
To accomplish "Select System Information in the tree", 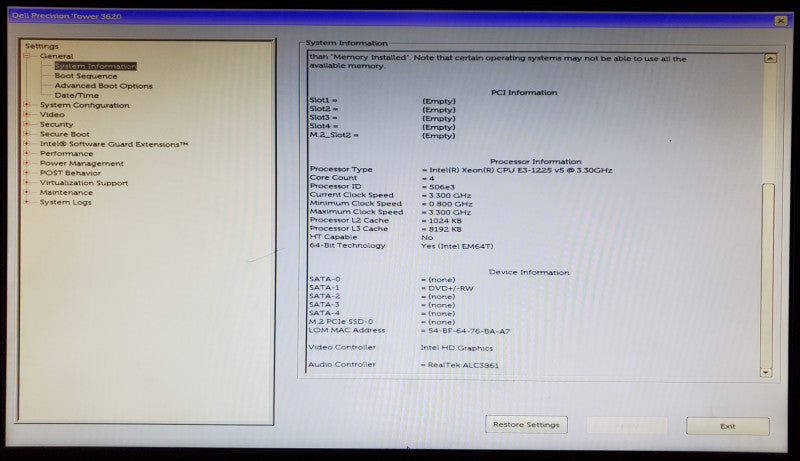I will [95, 66].
